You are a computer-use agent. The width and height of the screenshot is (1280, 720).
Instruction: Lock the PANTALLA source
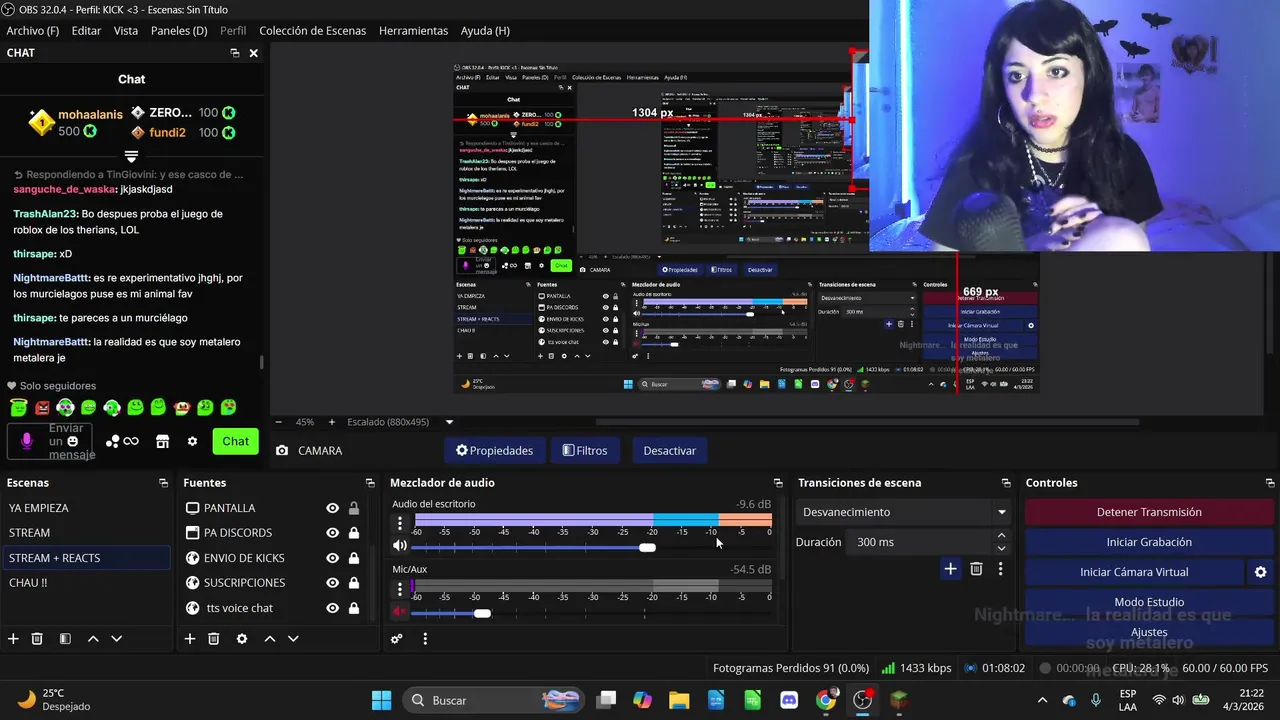pos(353,508)
